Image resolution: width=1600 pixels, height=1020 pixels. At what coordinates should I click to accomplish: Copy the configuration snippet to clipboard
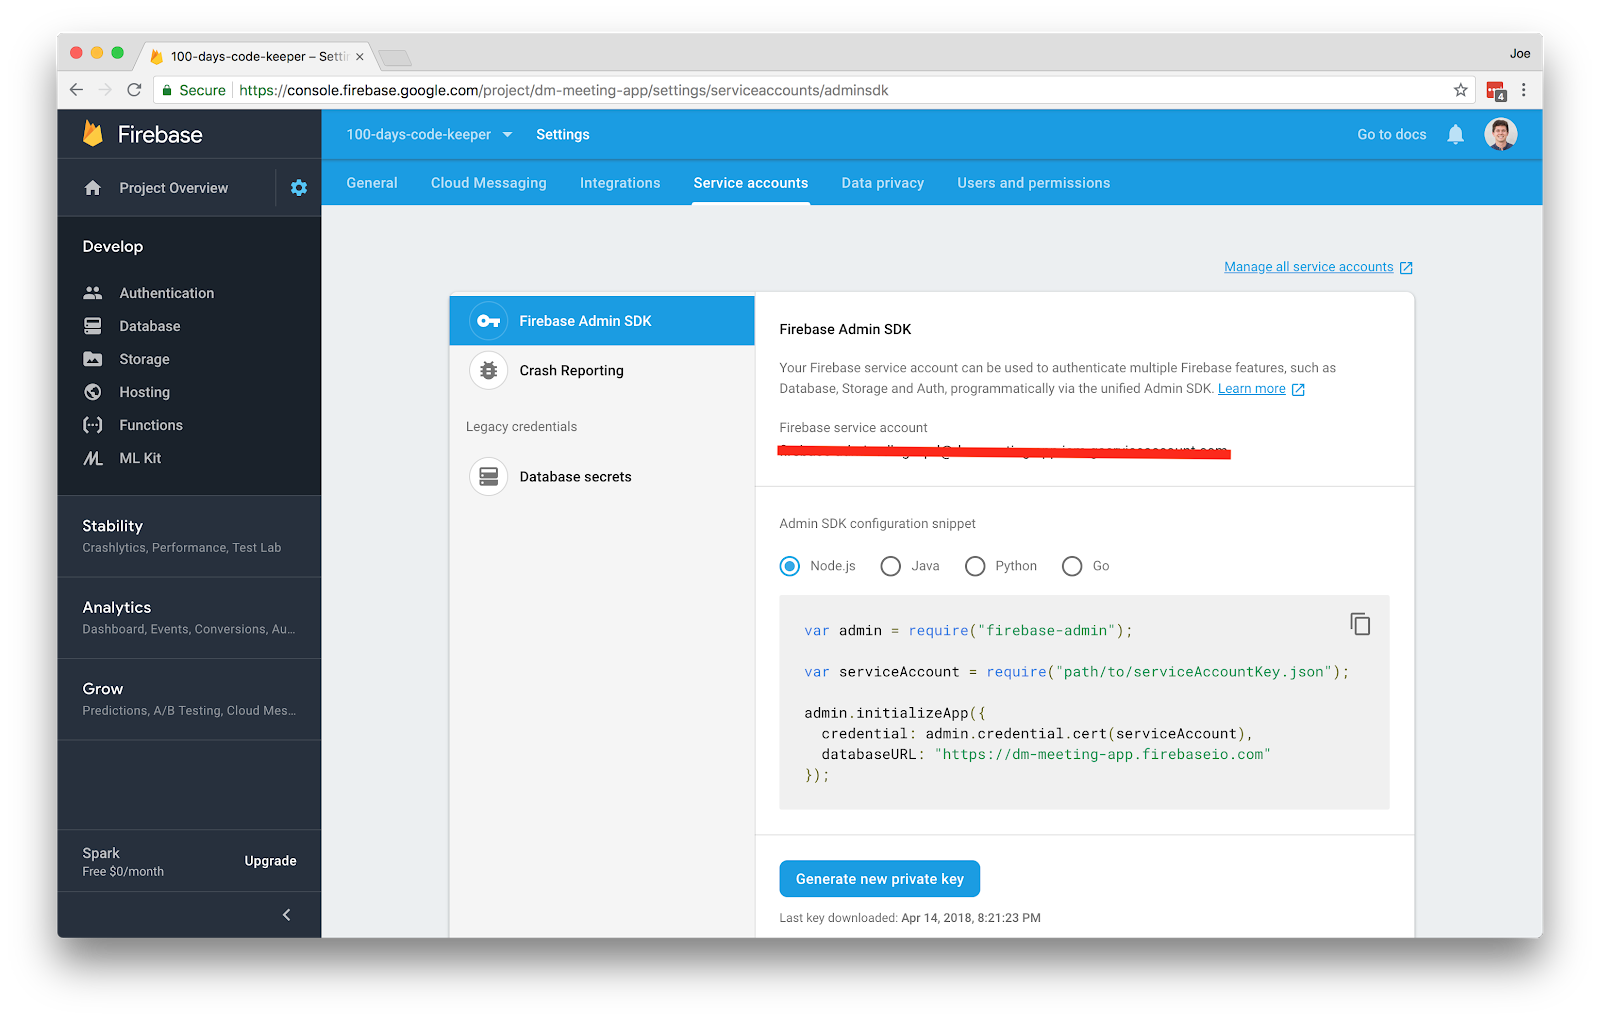click(x=1360, y=624)
